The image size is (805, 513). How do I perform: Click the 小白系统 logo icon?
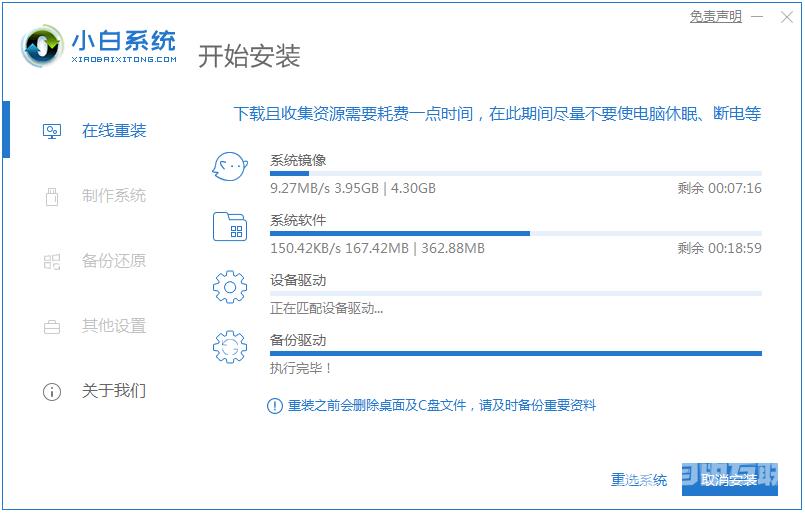(42, 46)
